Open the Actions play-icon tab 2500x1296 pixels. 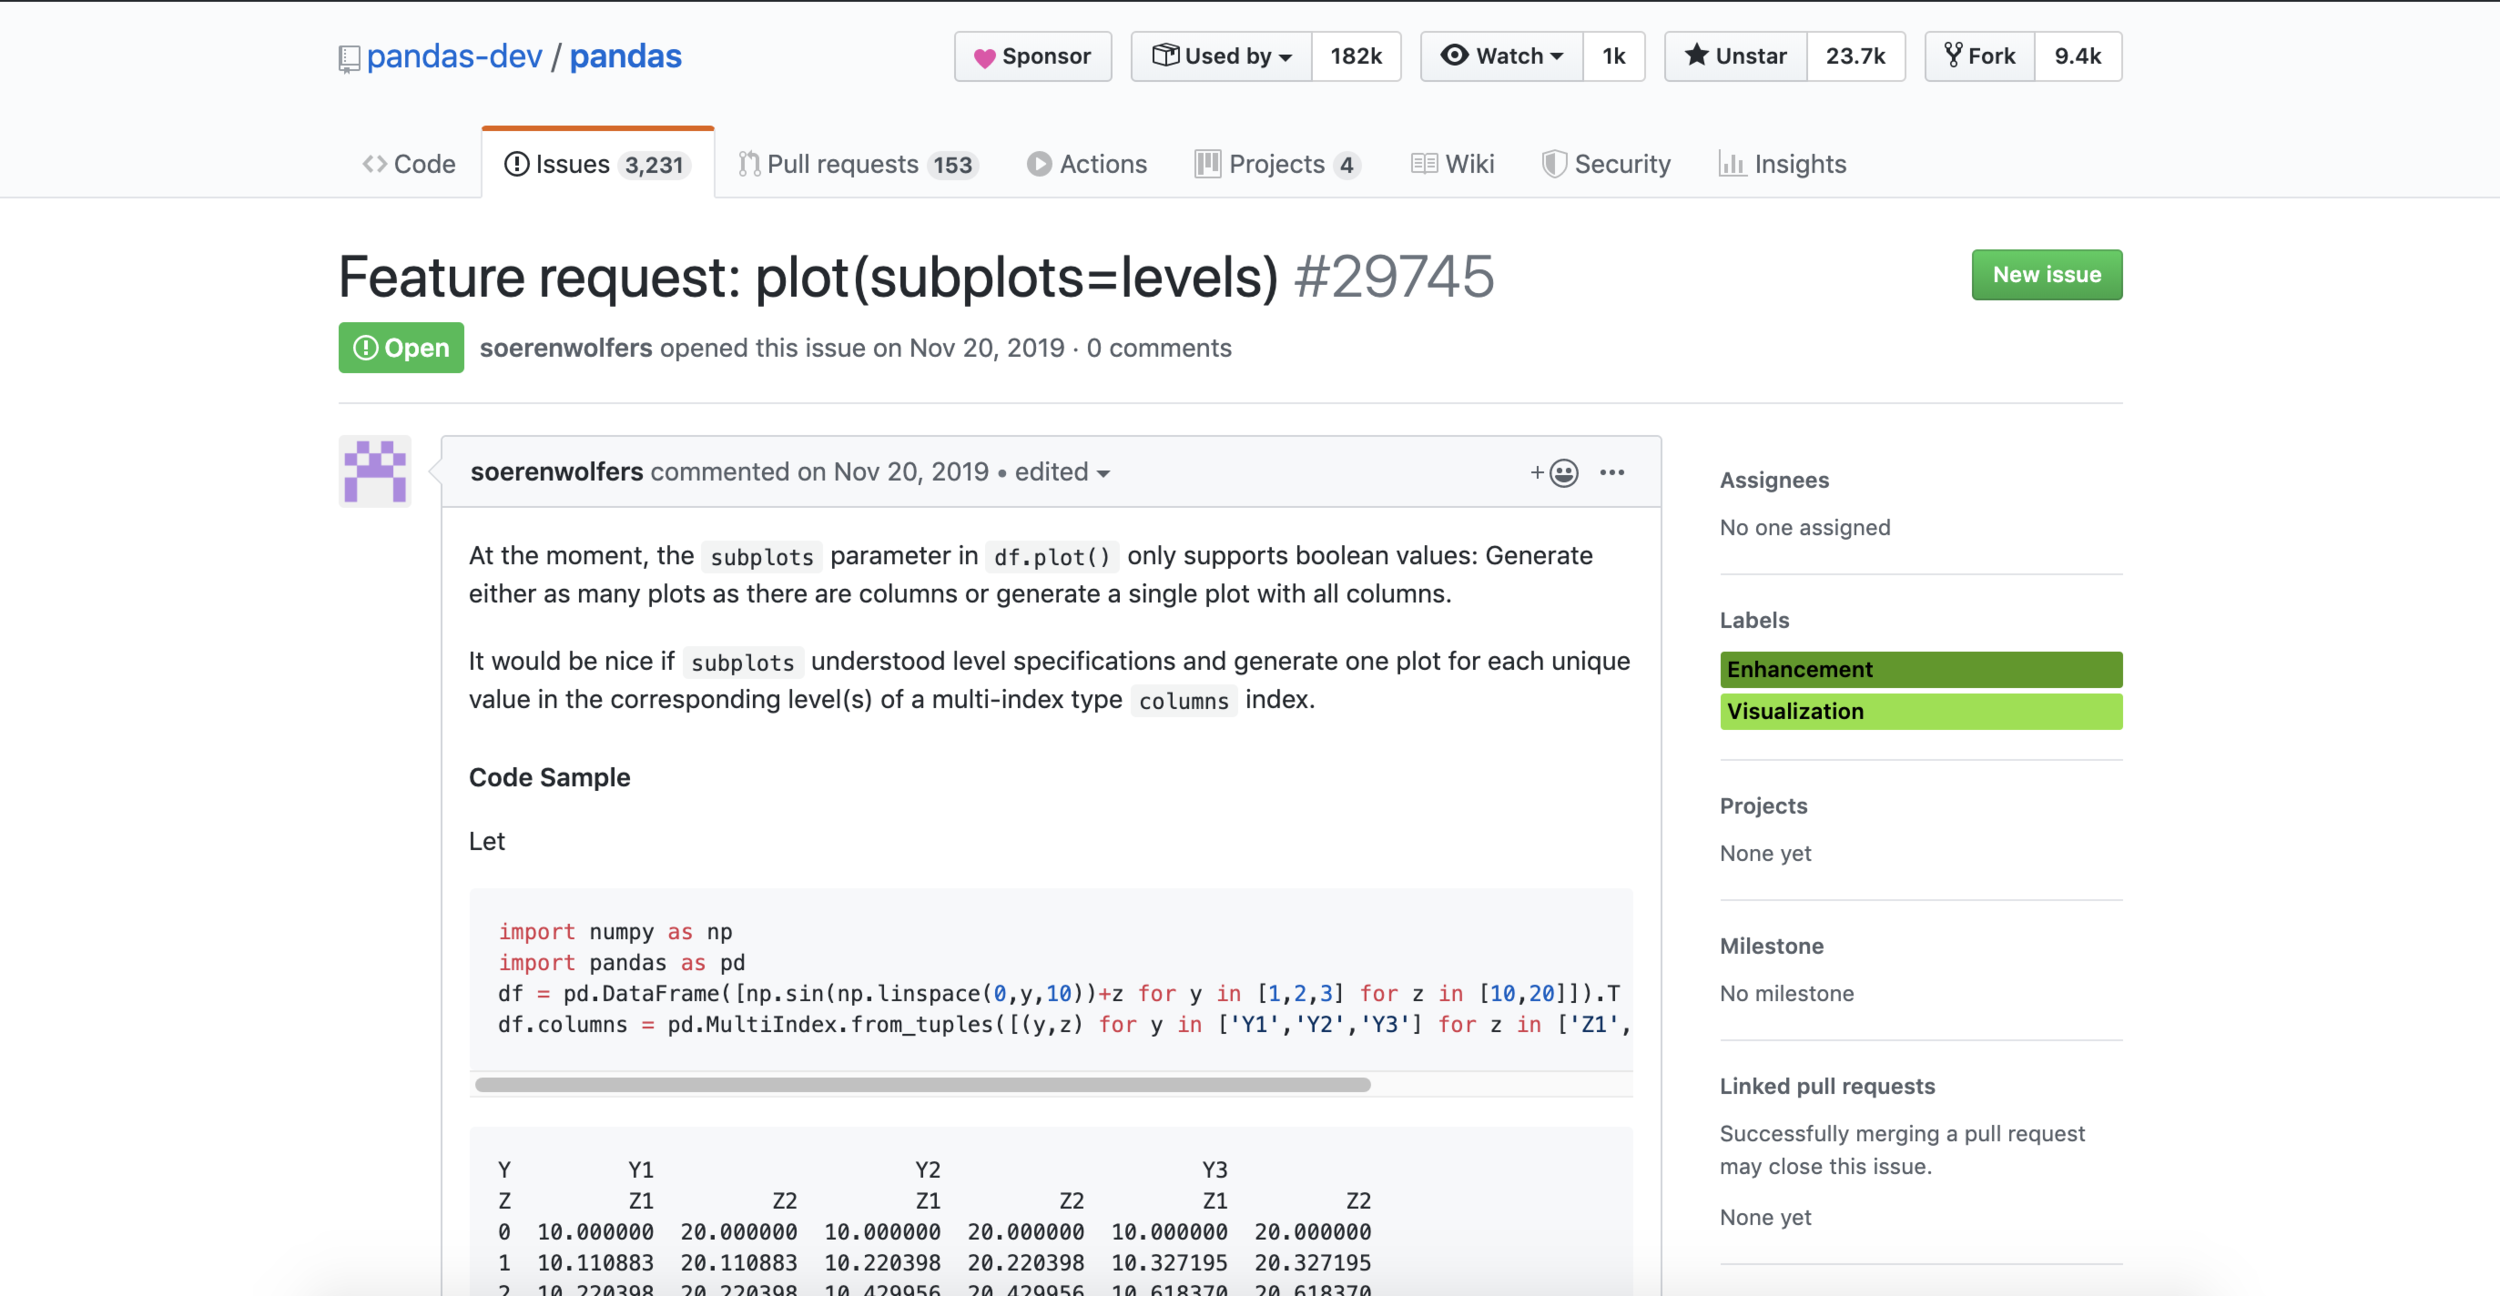click(1087, 164)
